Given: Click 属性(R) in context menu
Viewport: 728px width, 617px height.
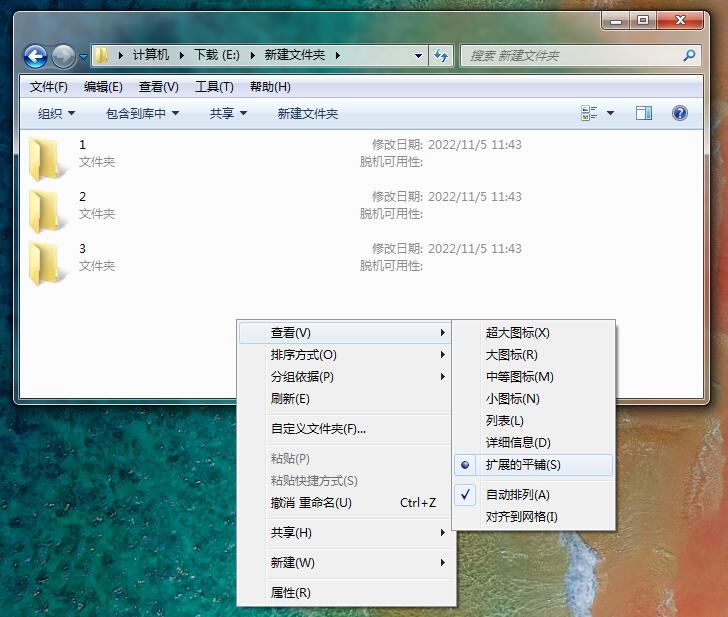Looking at the screenshot, I should 291,593.
